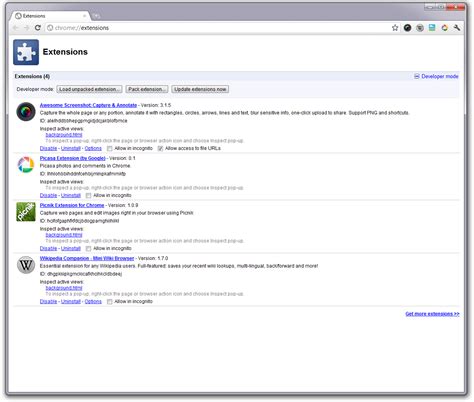Image resolution: width=474 pixels, height=402 pixels.
Task: Open Picnik Extension for Chrome link
Action: pyautogui.click(x=72, y=205)
